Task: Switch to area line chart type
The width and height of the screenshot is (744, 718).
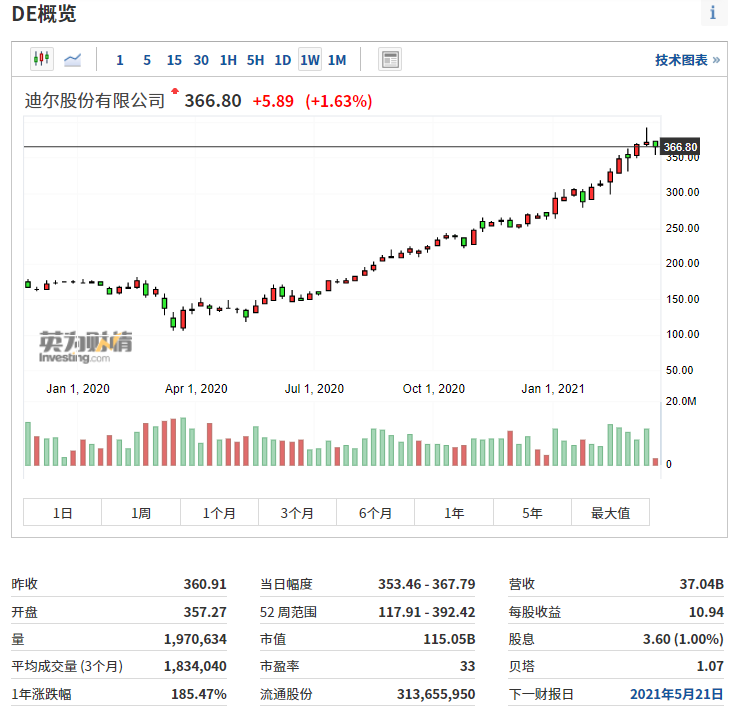Action: (72, 60)
